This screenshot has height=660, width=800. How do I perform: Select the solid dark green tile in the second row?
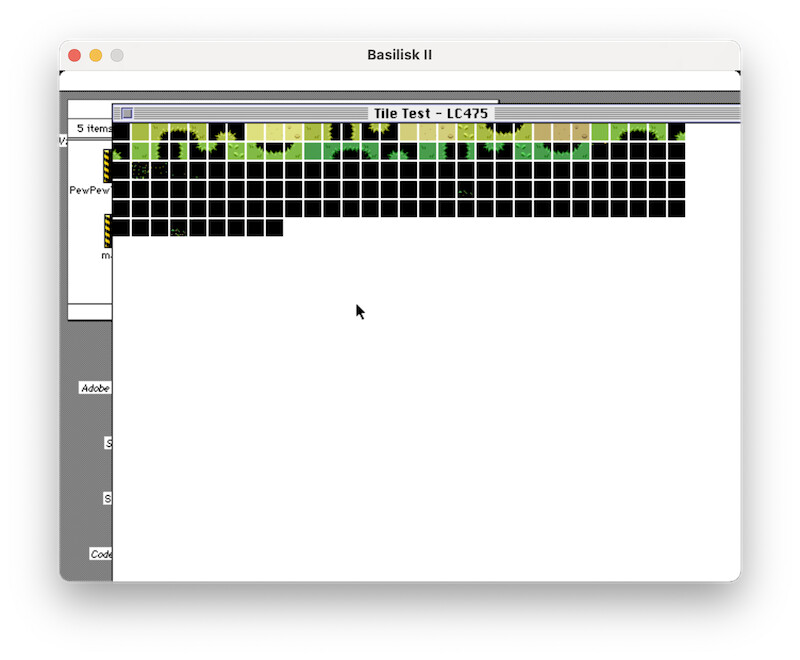312,151
